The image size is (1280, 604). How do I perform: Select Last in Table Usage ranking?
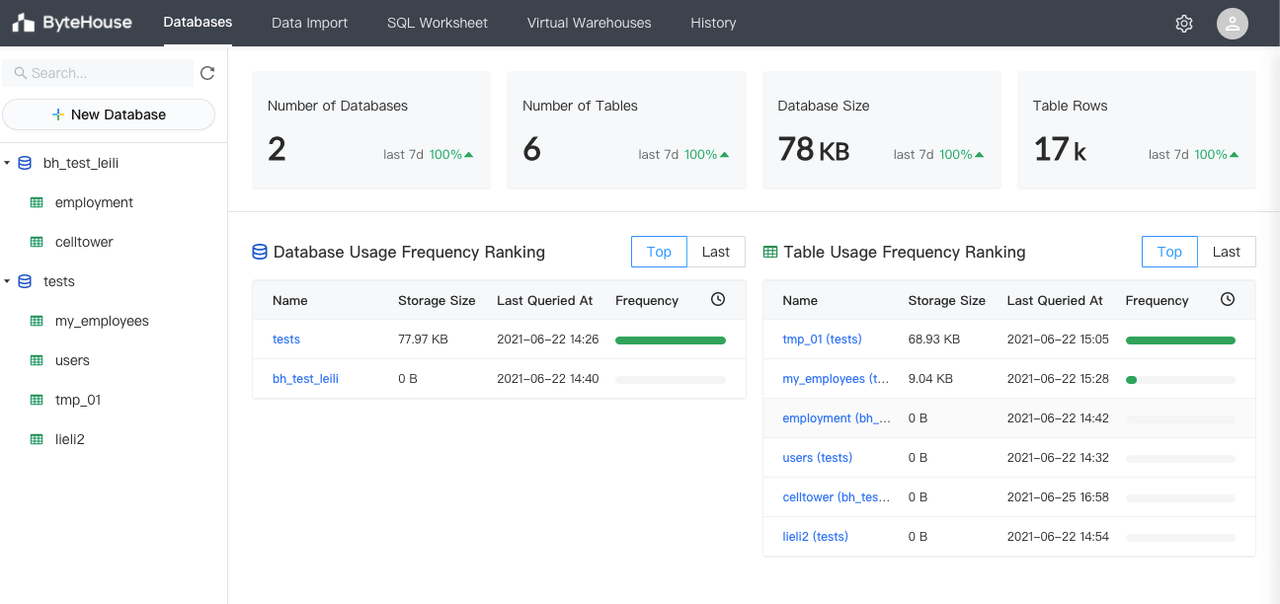coord(1226,252)
